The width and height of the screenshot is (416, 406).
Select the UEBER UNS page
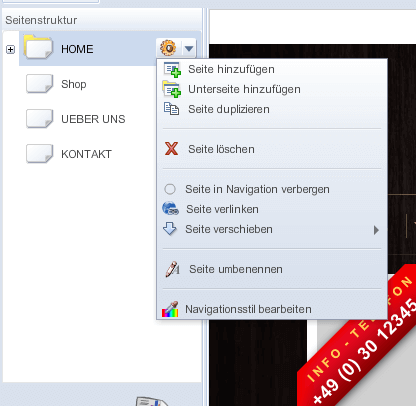[x=93, y=119]
